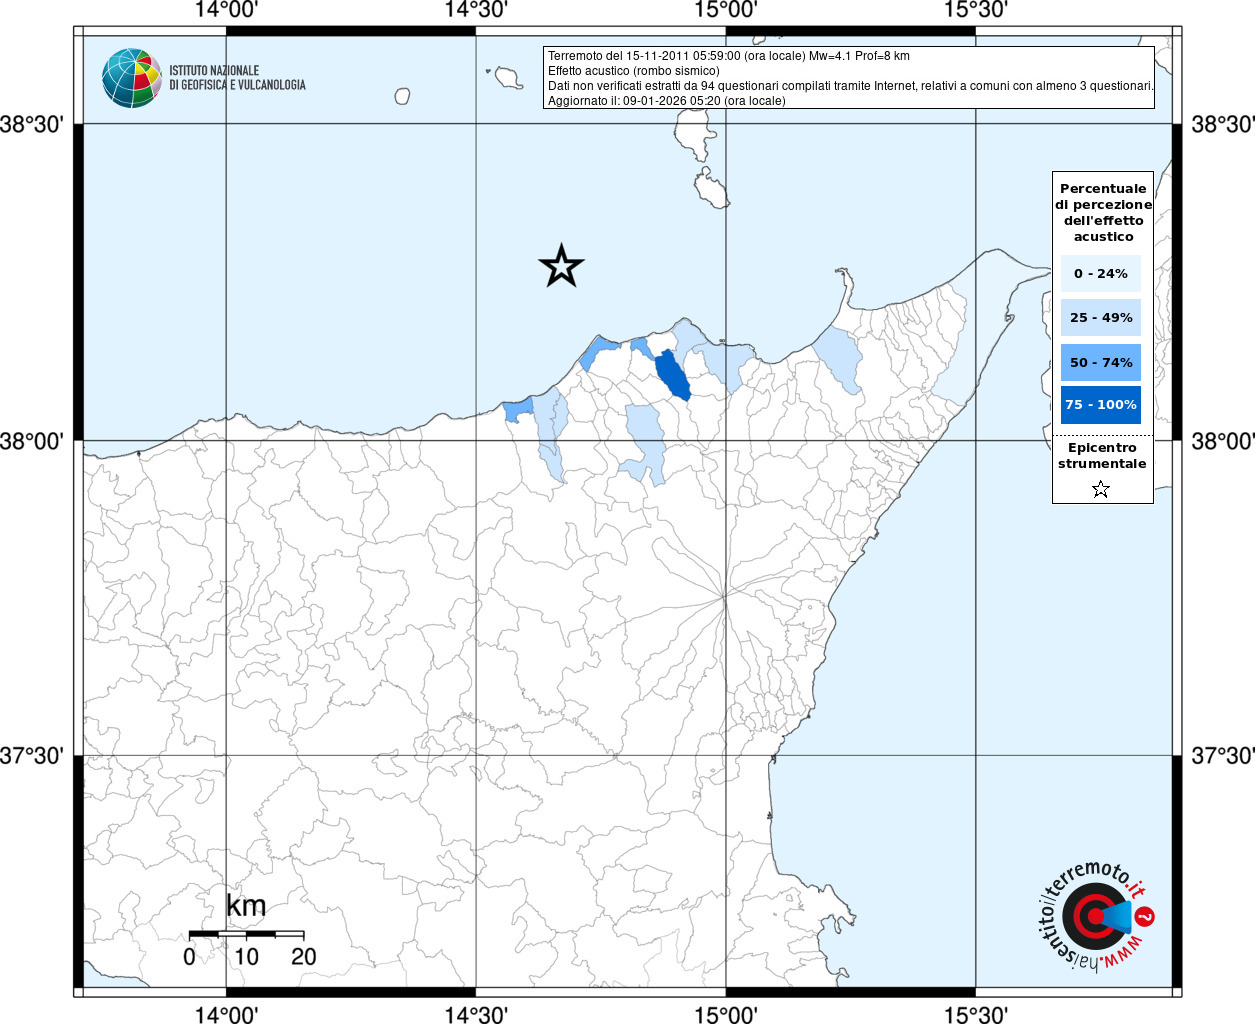Image resolution: width=1255 pixels, height=1024 pixels.
Task: Click the star symbol in the legend
Action: tap(1101, 489)
